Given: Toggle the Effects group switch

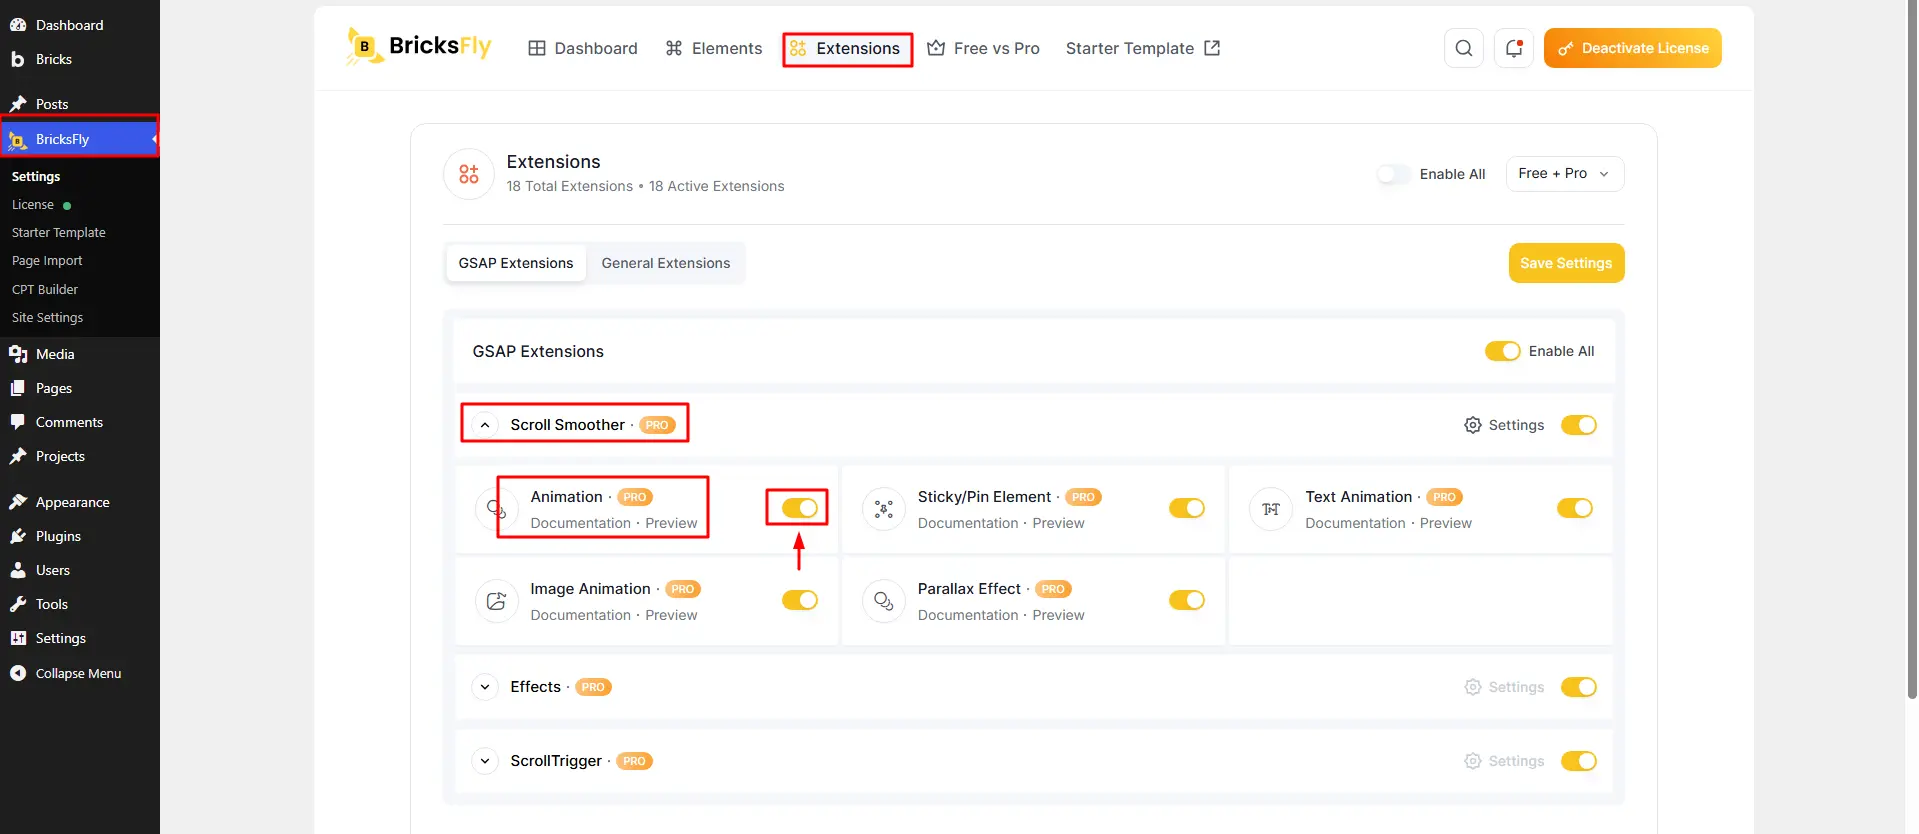Looking at the screenshot, I should [1579, 687].
